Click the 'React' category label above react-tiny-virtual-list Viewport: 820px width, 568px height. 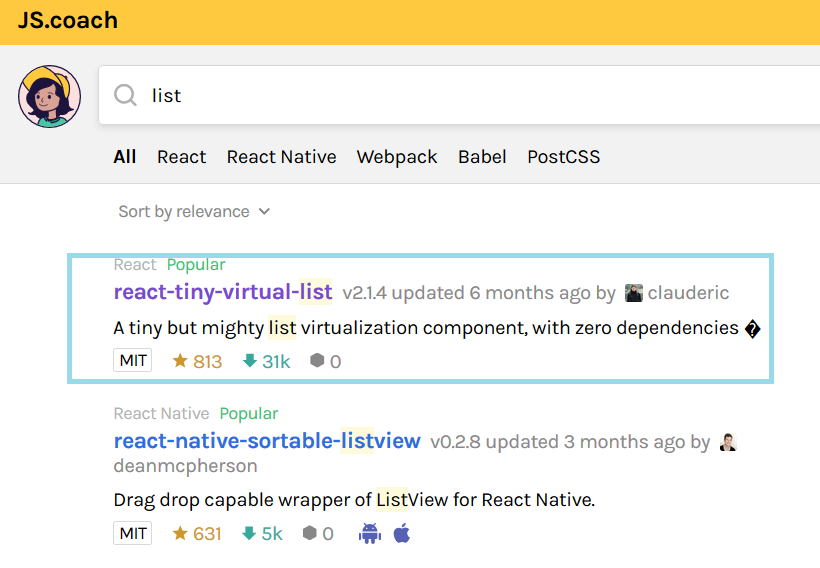coord(135,265)
